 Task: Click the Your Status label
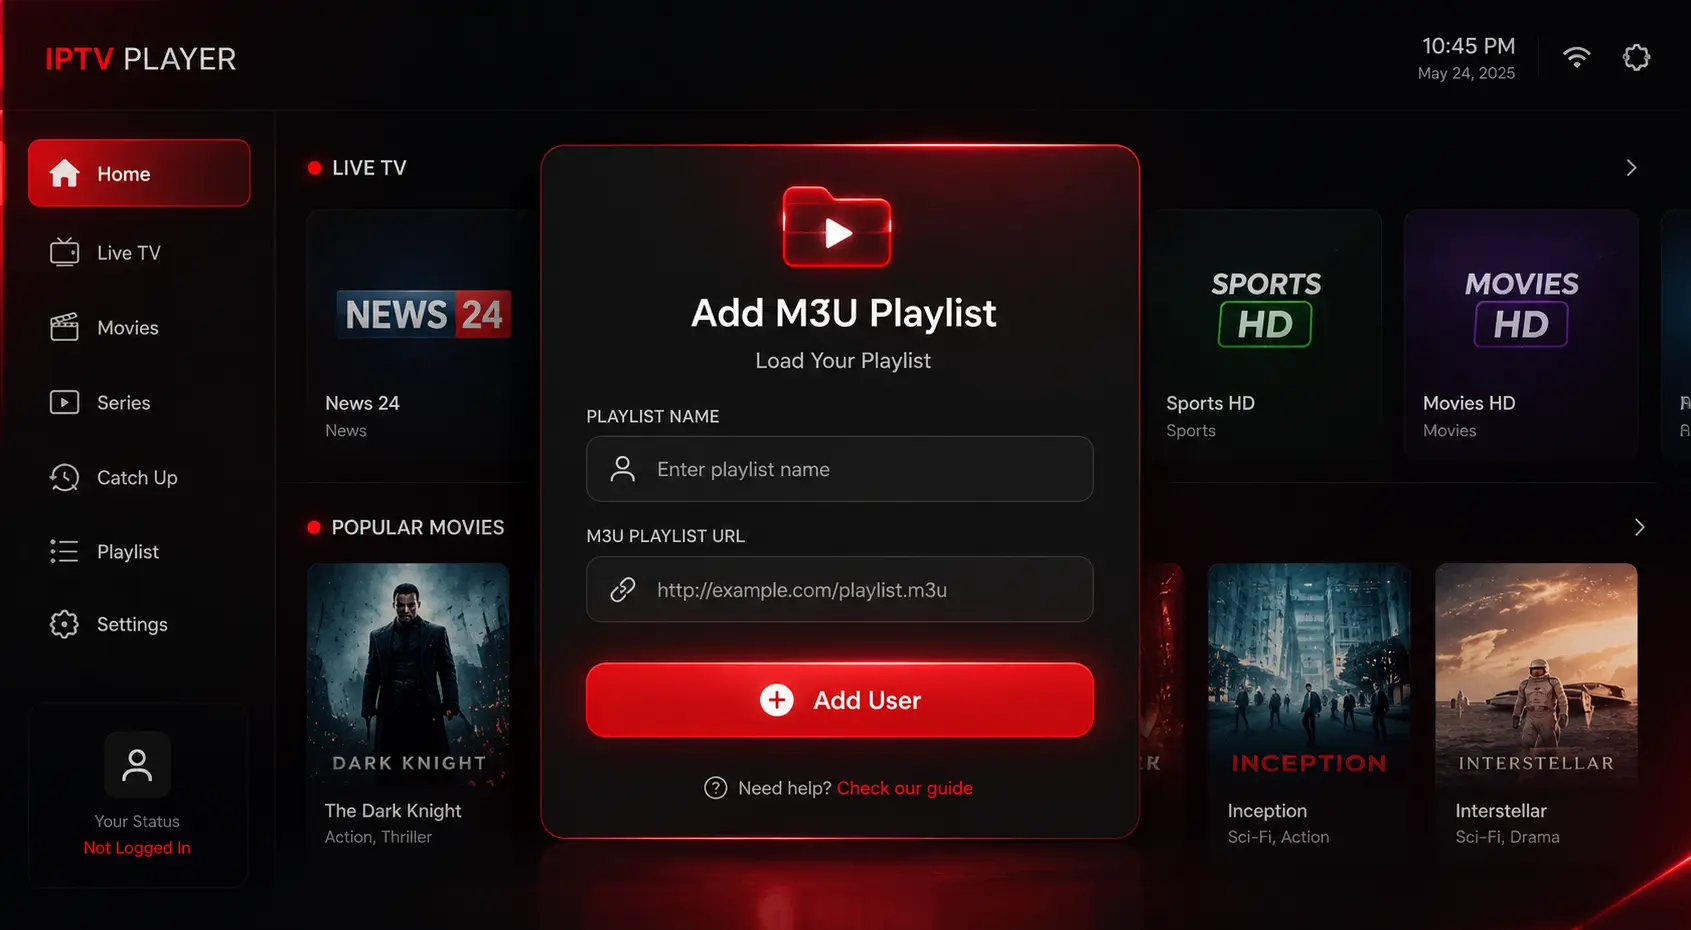pyautogui.click(x=137, y=821)
